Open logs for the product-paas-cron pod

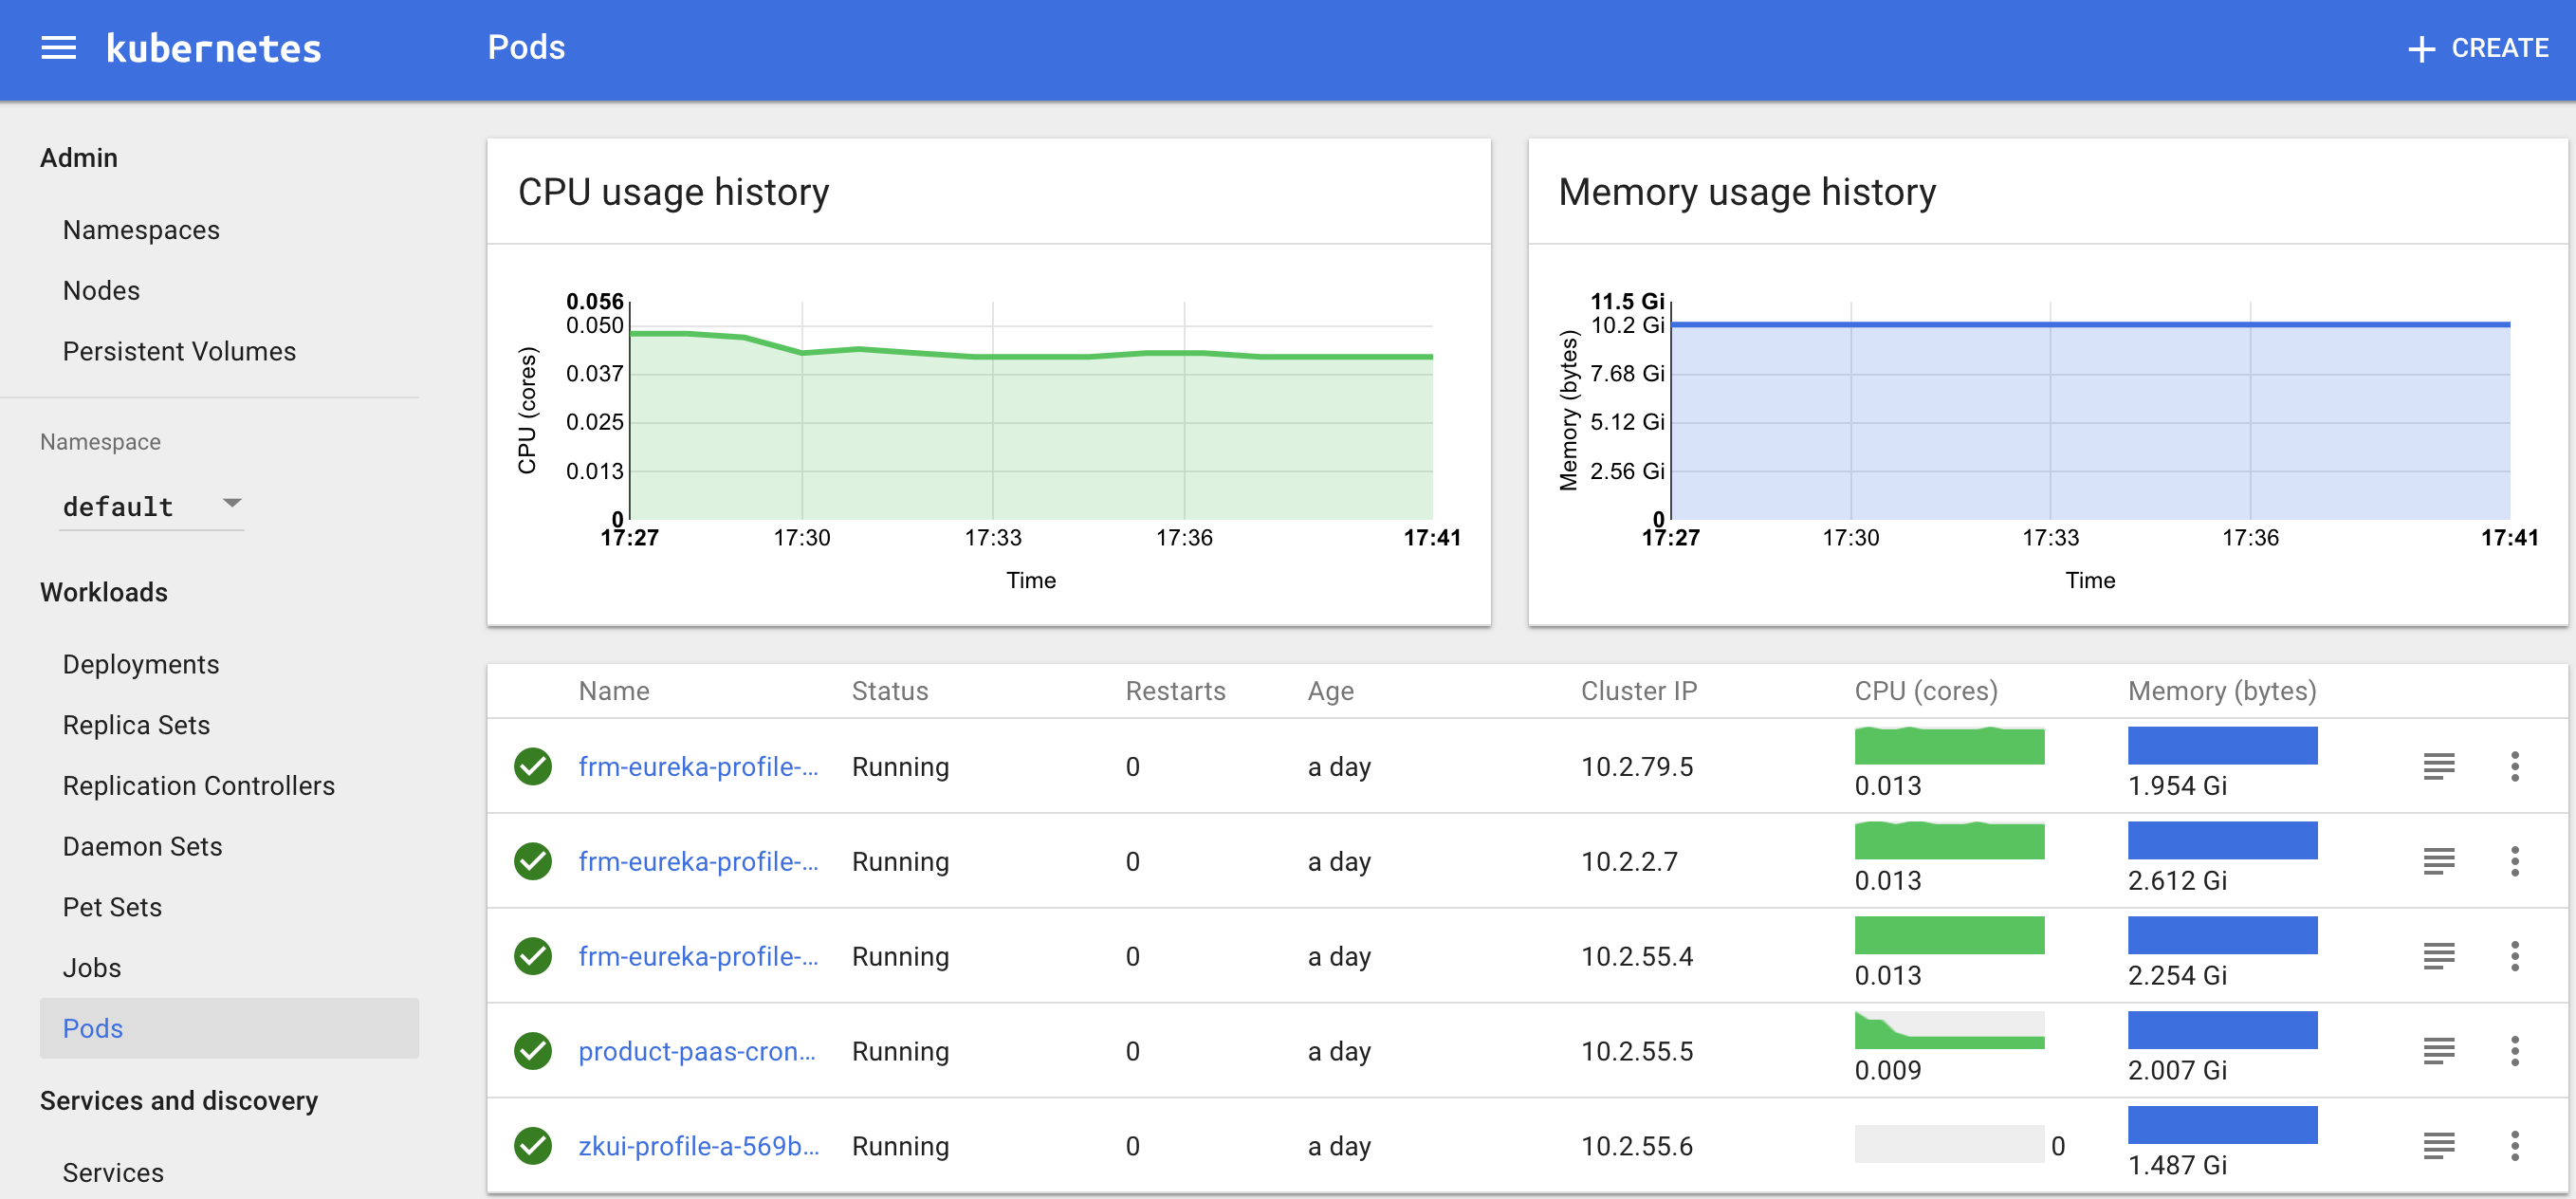(x=2439, y=1051)
